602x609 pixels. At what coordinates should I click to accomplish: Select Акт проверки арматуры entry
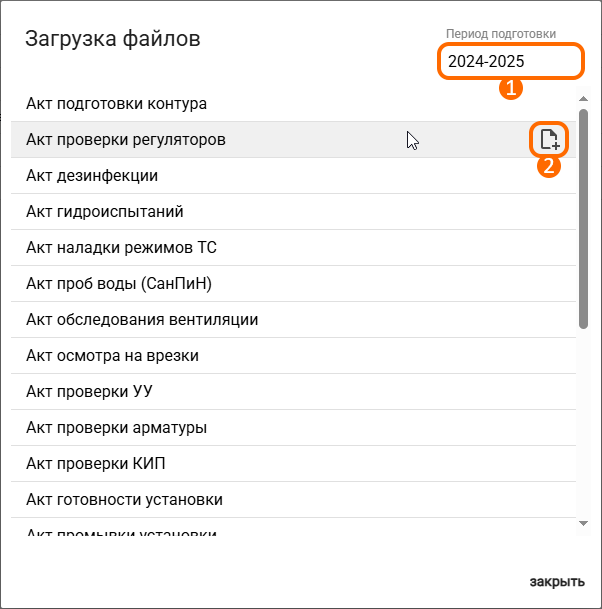point(293,428)
